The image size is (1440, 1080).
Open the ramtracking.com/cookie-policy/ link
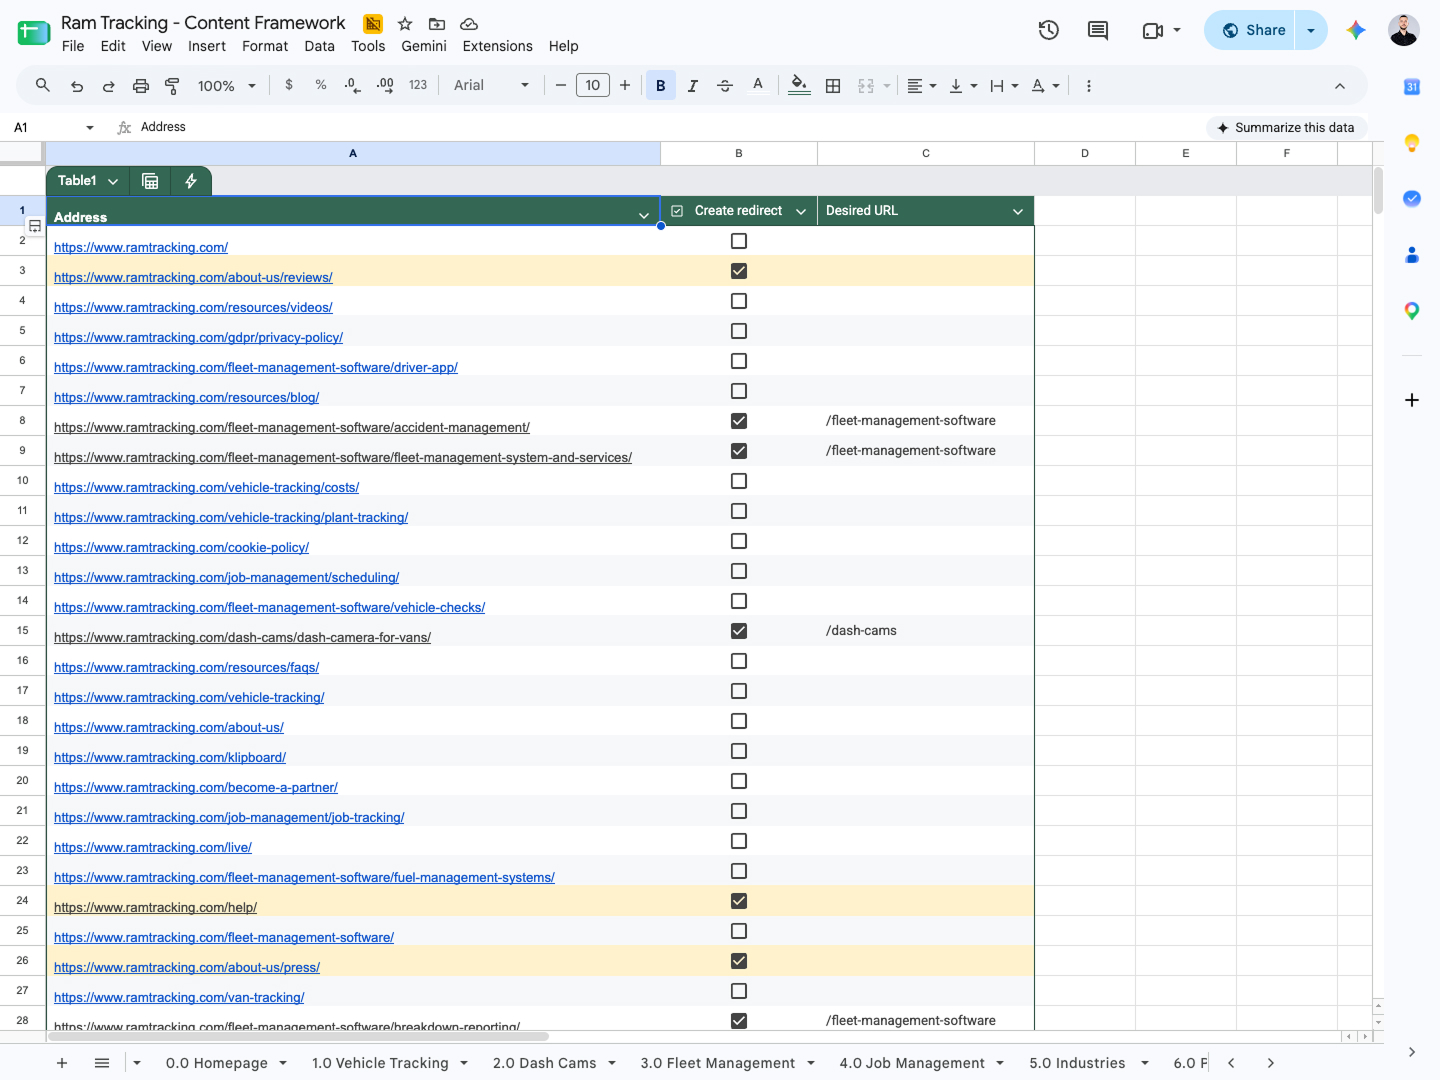(181, 547)
